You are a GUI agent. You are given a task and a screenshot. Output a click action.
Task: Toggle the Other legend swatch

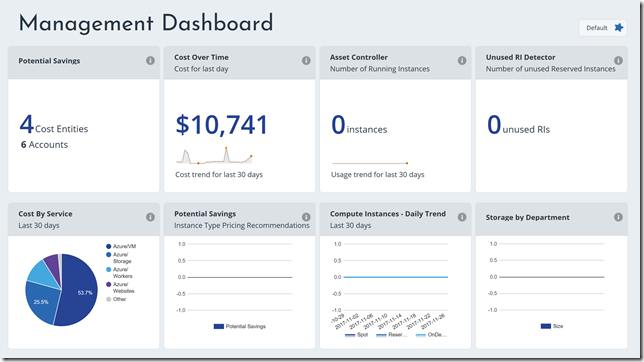point(108,299)
